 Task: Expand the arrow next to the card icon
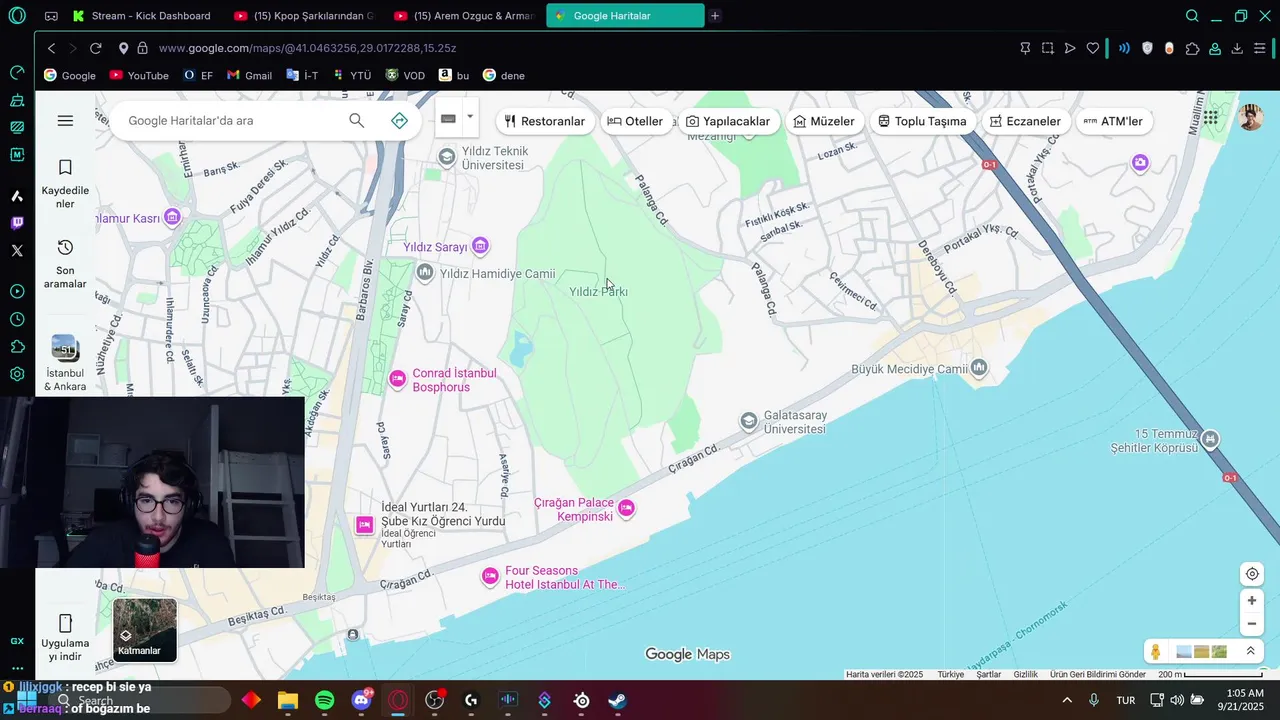coord(469,117)
